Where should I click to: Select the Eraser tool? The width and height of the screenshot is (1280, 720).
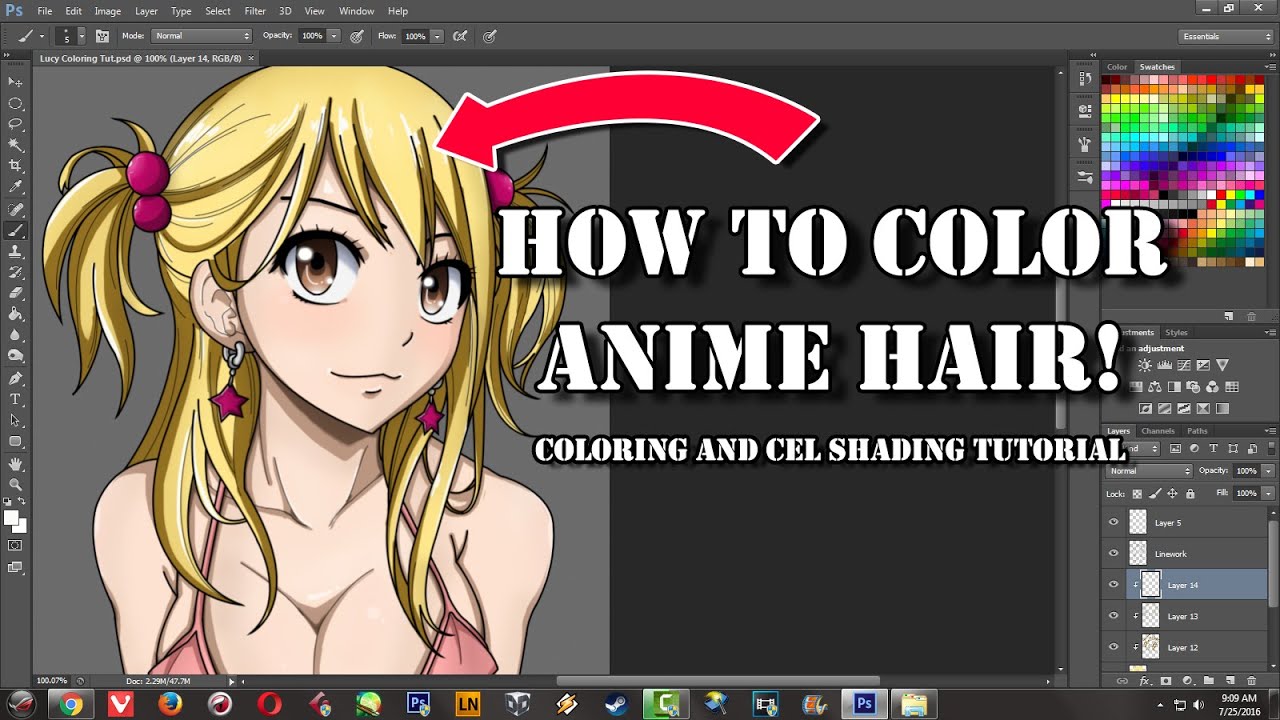pyautogui.click(x=15, y=293)
